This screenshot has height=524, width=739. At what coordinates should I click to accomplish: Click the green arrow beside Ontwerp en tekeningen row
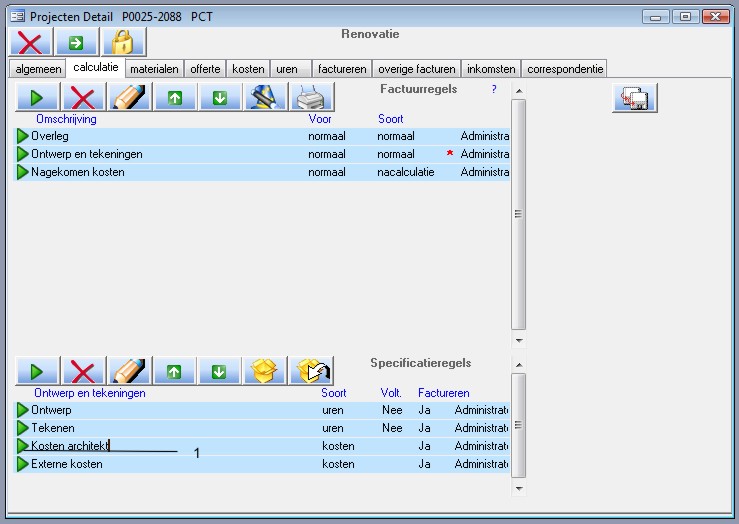tap(22, 154)
